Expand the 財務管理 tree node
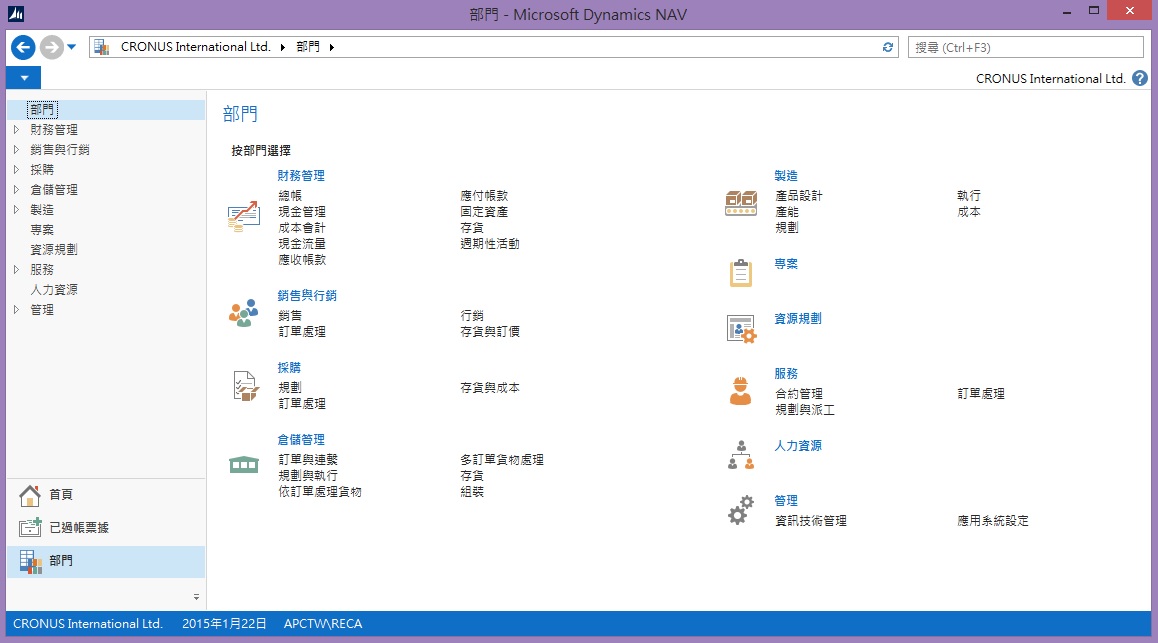Screen dimensions: 1158x643 point(16,130)
